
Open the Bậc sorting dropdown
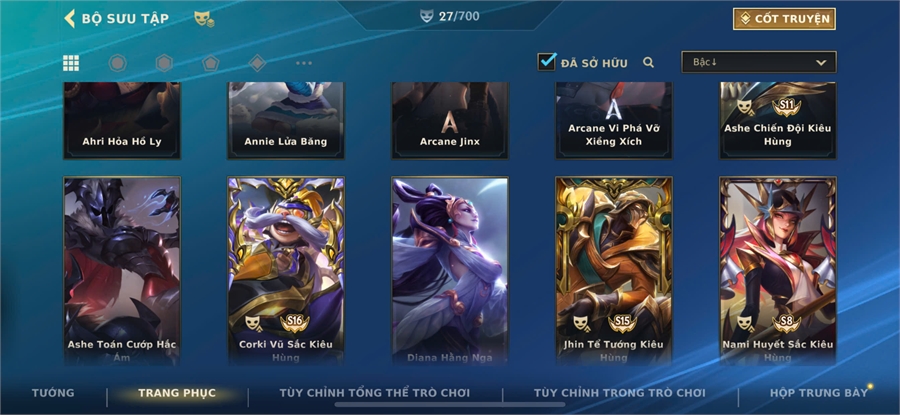coord(758,62)
